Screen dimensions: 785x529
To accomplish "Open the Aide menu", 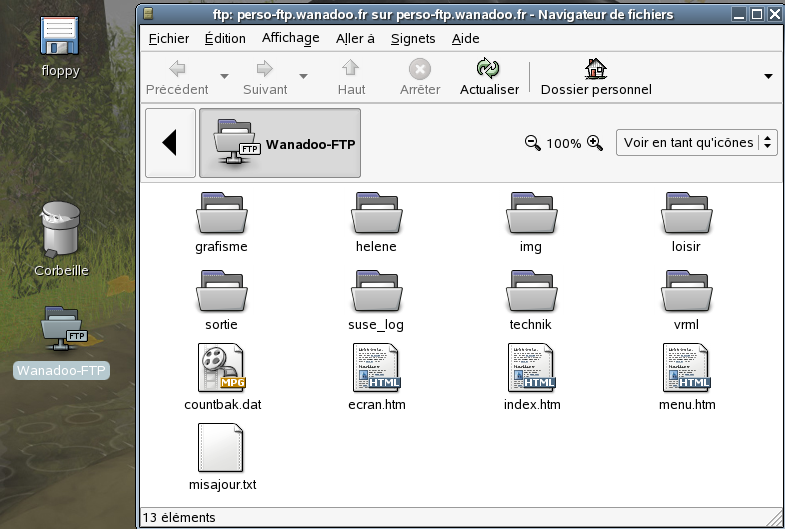I will click(466, 39).
